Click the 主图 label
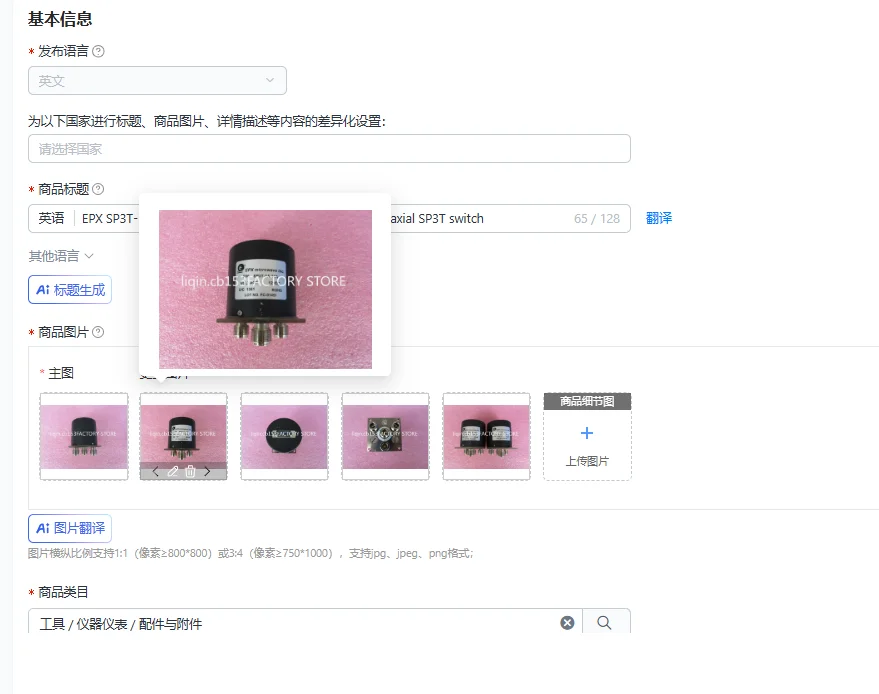Image resolution: width=879 pixels, height=694 pixels. pyautogui.click(x=61, y=373)
